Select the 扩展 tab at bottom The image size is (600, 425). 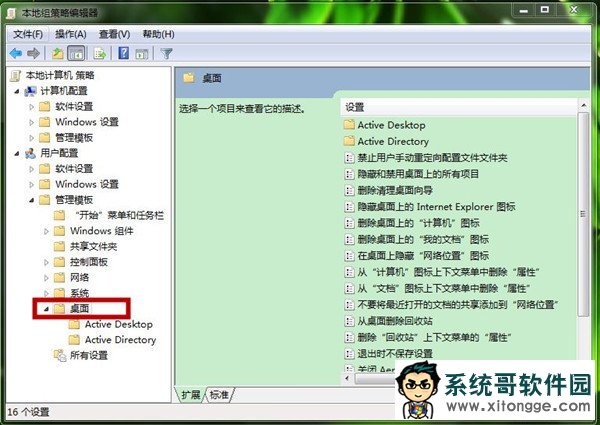pyautogui.click(x=191, y=394)
